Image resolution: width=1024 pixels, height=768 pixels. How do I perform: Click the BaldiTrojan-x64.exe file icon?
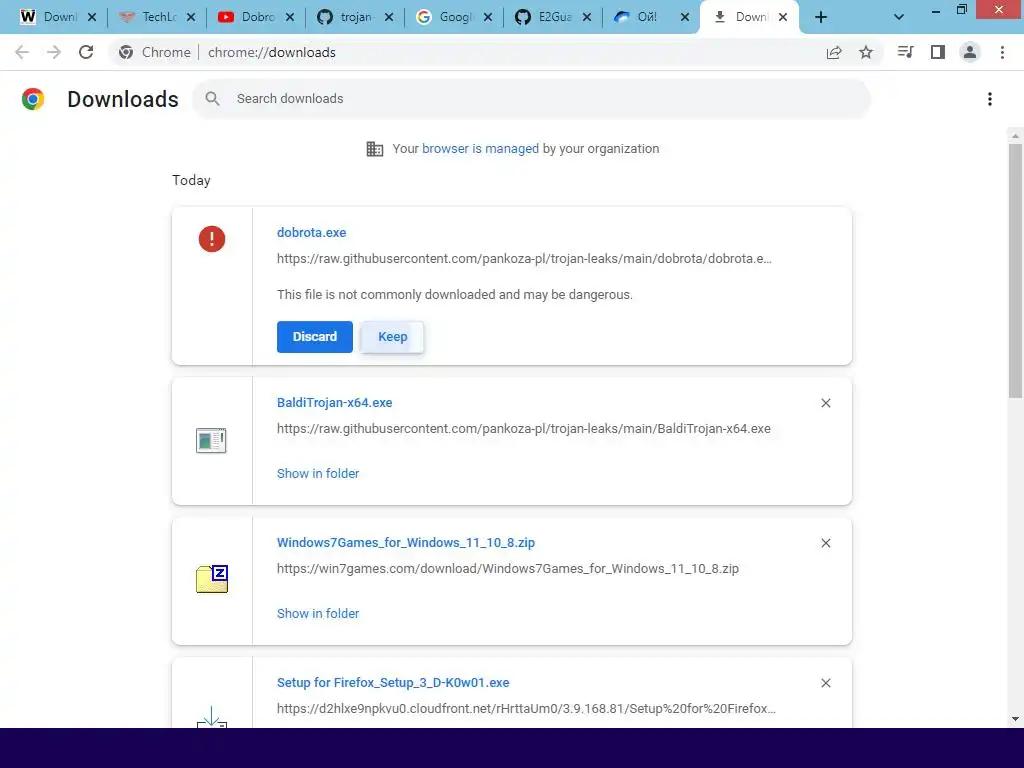(211, 441)
